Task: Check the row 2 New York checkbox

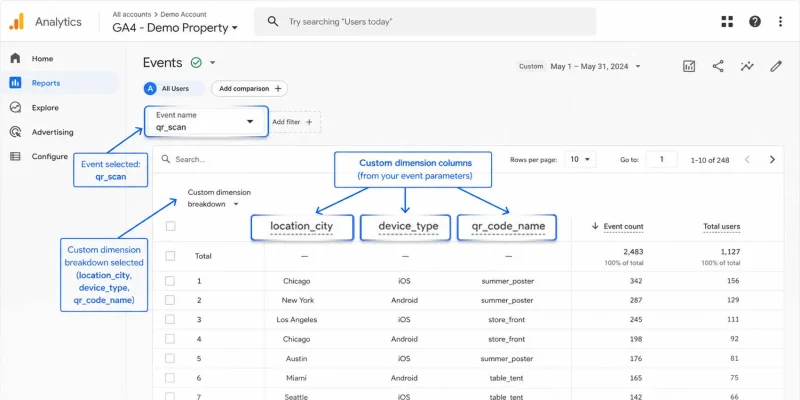Action: (170, 300)
